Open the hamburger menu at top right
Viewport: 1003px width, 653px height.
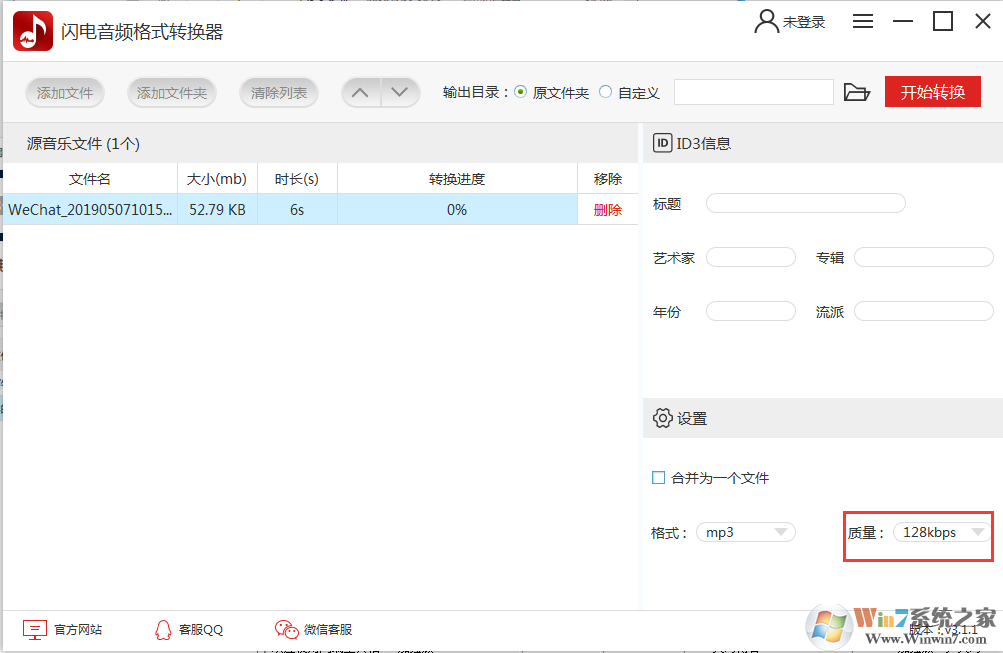[x=862, y=20]
